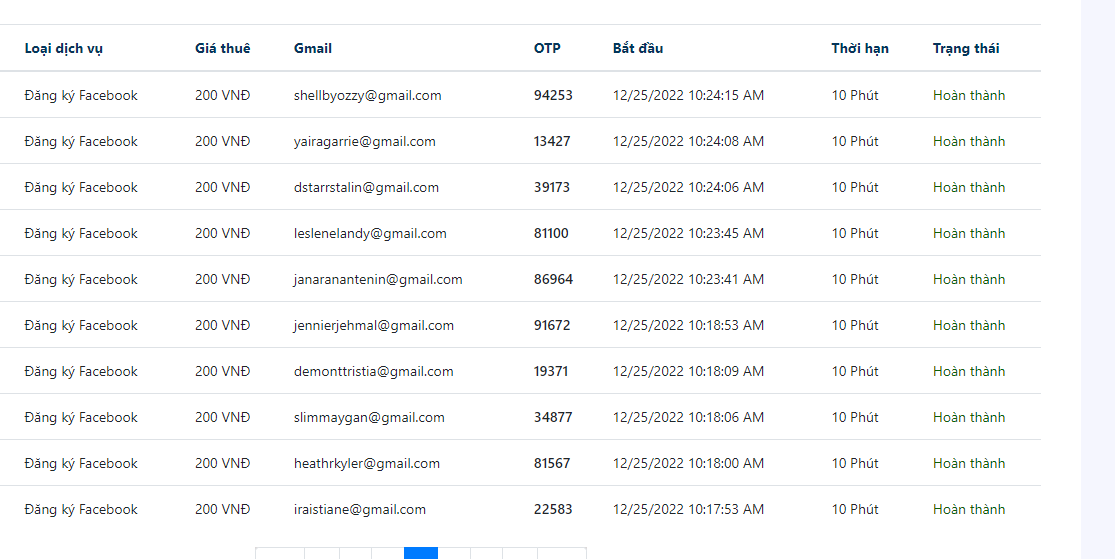Screen dimensions: 1115x559
Task: Select email slimmaygan@gmail.com
Action: pyautogui.click(x=369, y=417)
